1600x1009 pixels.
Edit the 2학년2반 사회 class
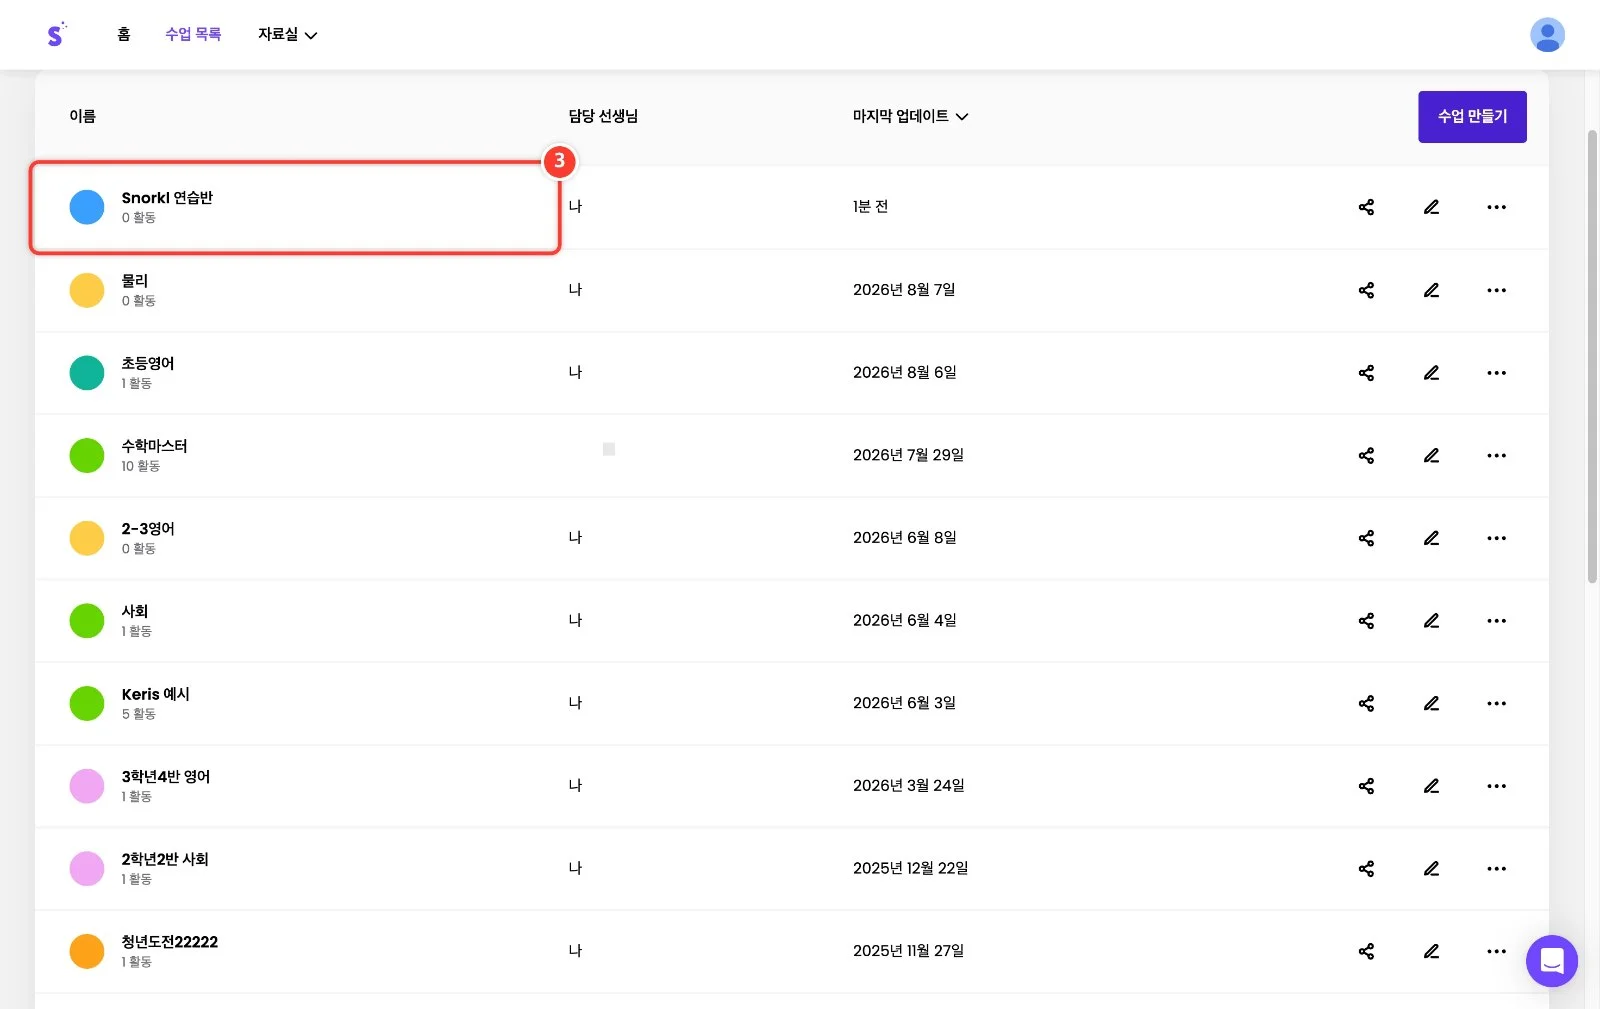1431,868
